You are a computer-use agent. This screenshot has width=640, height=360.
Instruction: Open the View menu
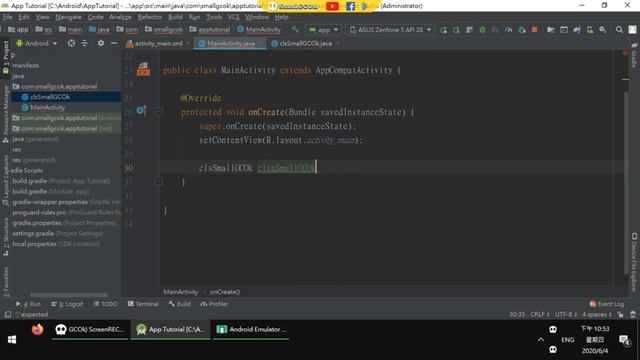(42, 17)
